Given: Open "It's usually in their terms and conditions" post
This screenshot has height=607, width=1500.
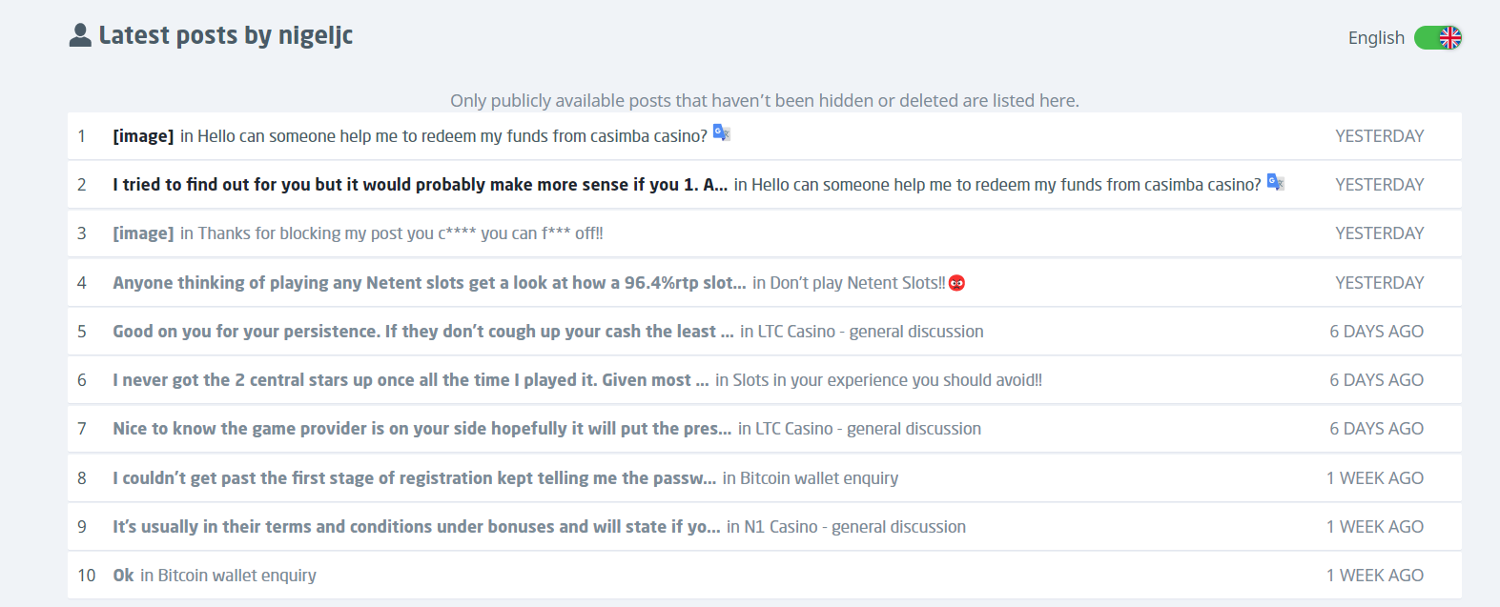Looking at the screenshot, I should click(x=416, y=527).
